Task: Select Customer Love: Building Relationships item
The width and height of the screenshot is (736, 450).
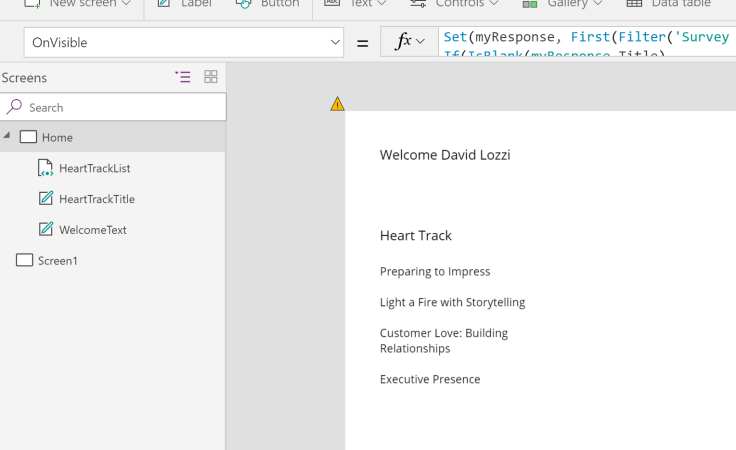Action: 444,341
